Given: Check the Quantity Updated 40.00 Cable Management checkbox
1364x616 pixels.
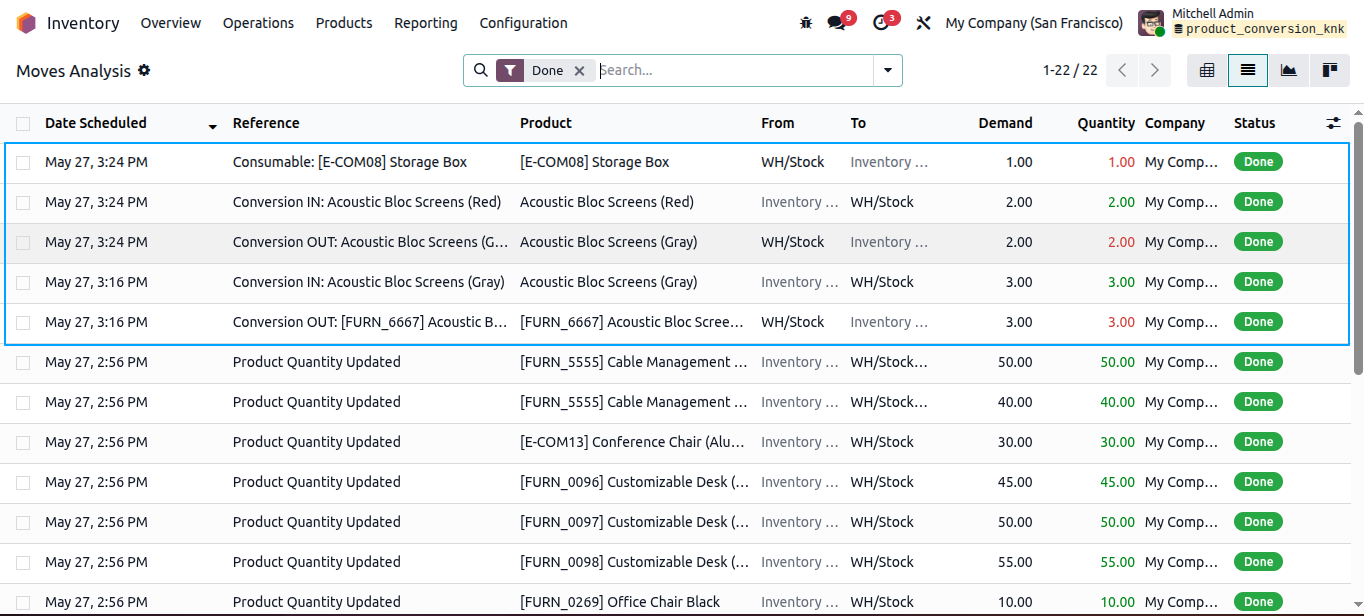Looking at the screenshot, I should coord(23,402).
